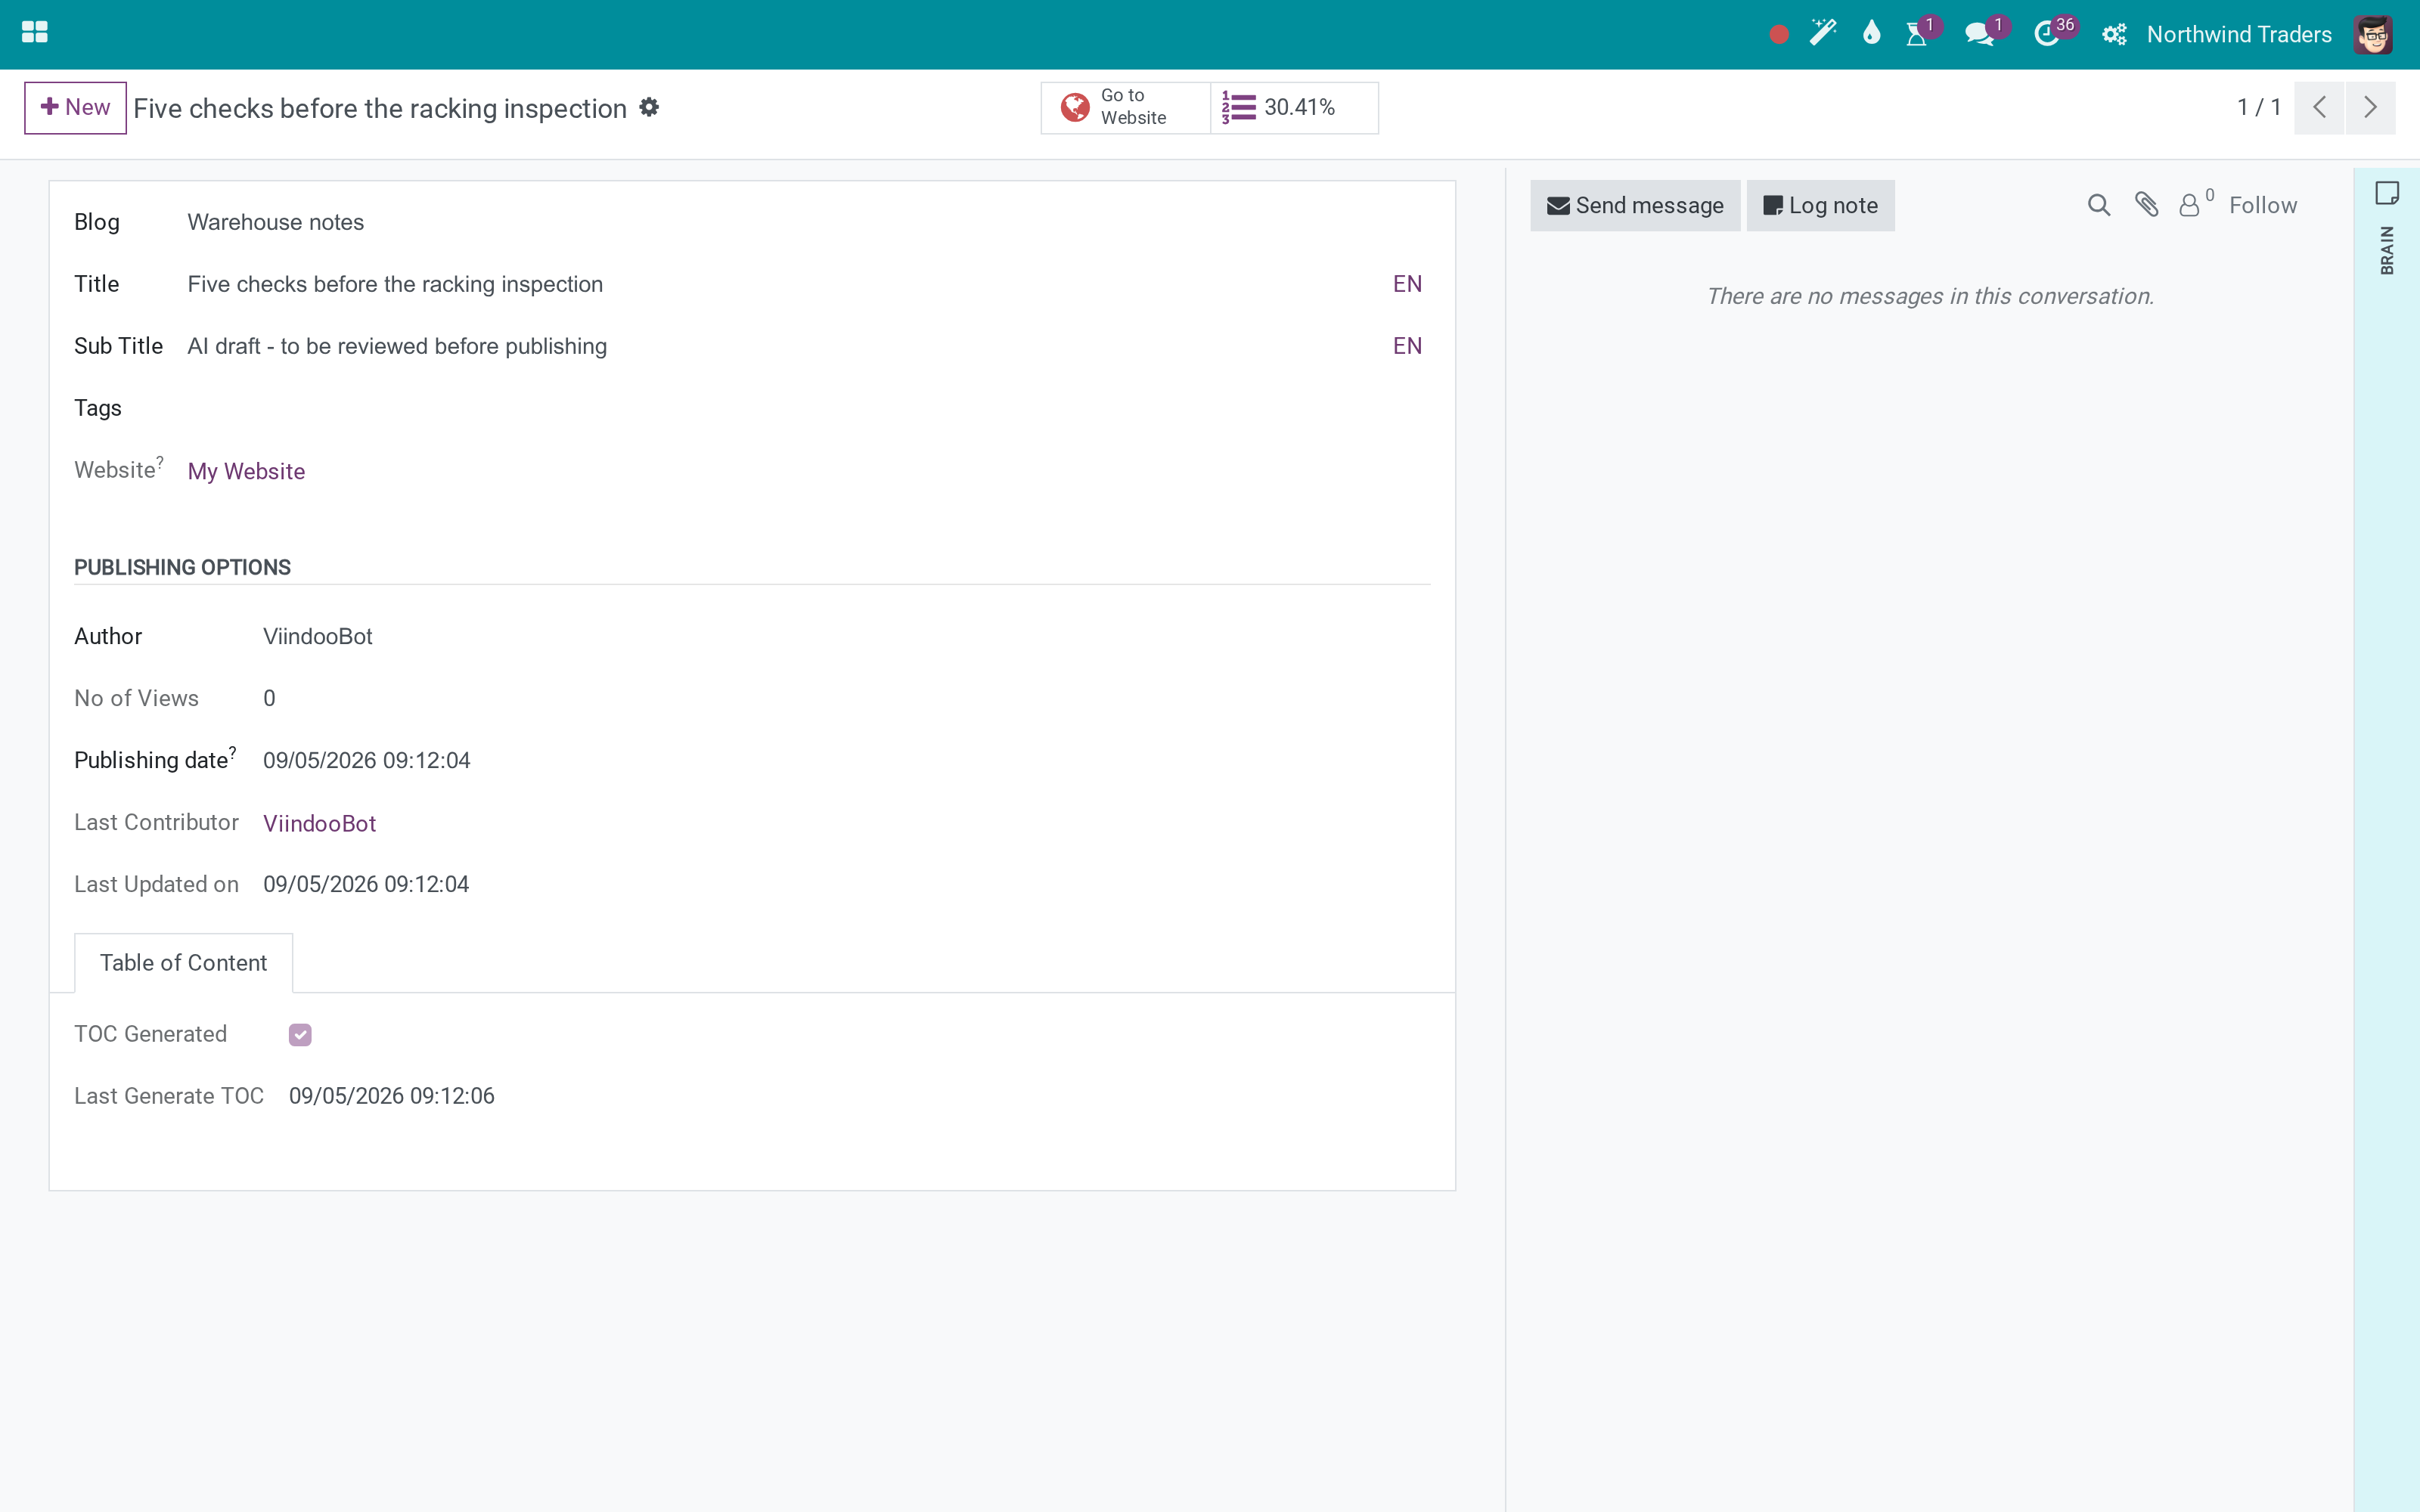Search messages with the magnifier icon
Image resolution: width=2420 pixels, height=1512 pixels.
2099,205
